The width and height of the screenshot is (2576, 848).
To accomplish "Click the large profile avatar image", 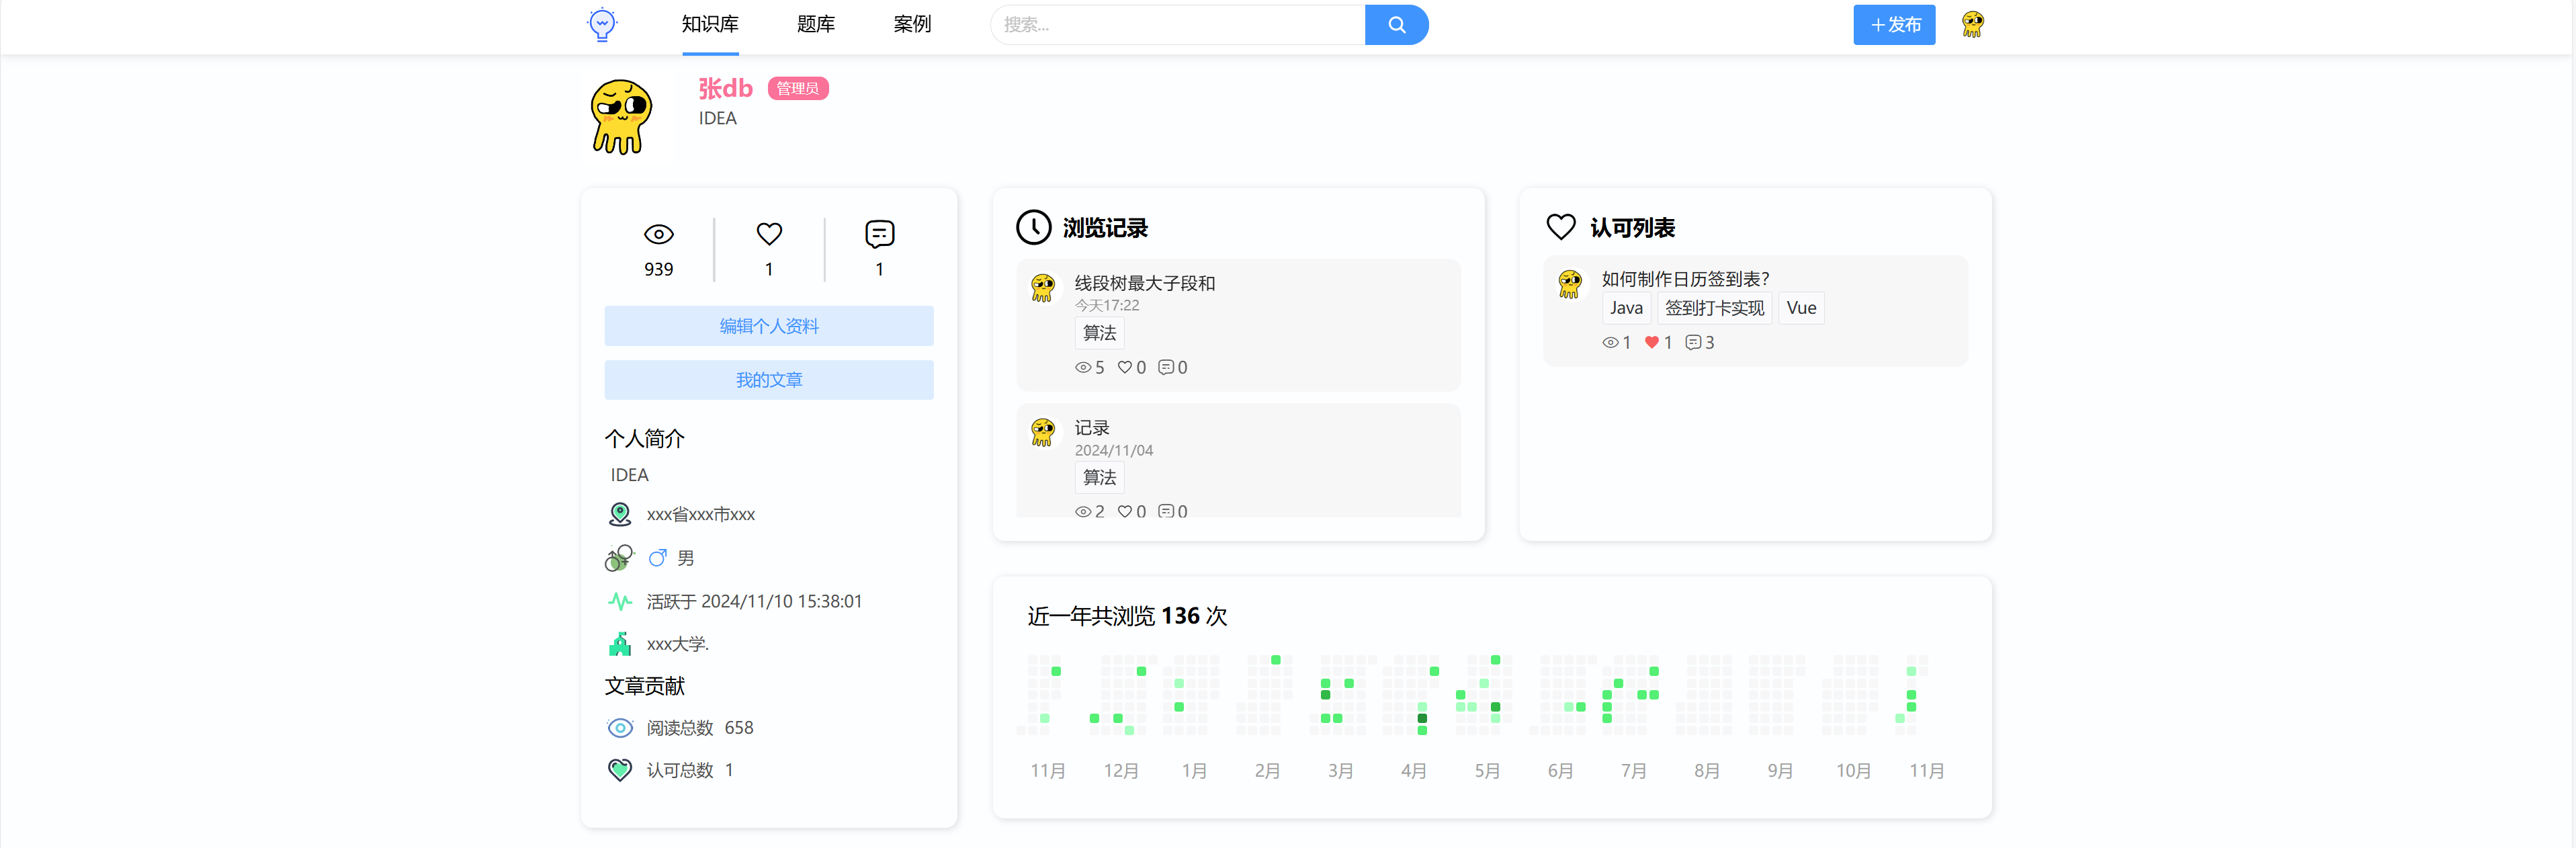I will pos(621,117).
